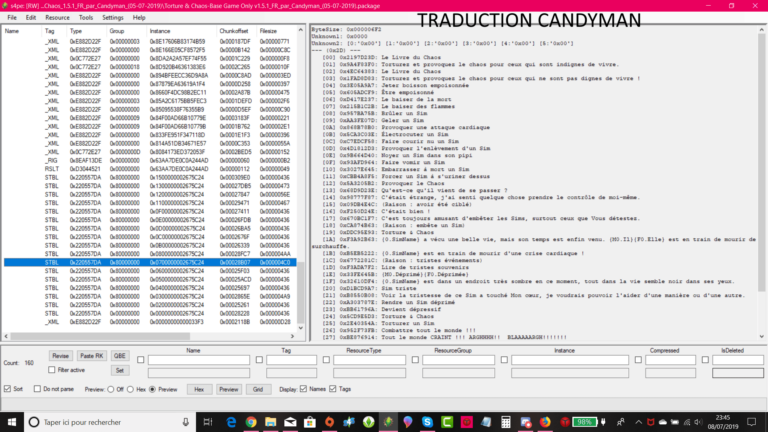Open Microsoft Store from the taskbar
The height and width of the screenshot is (432, 768).
(x=309, y=422)
